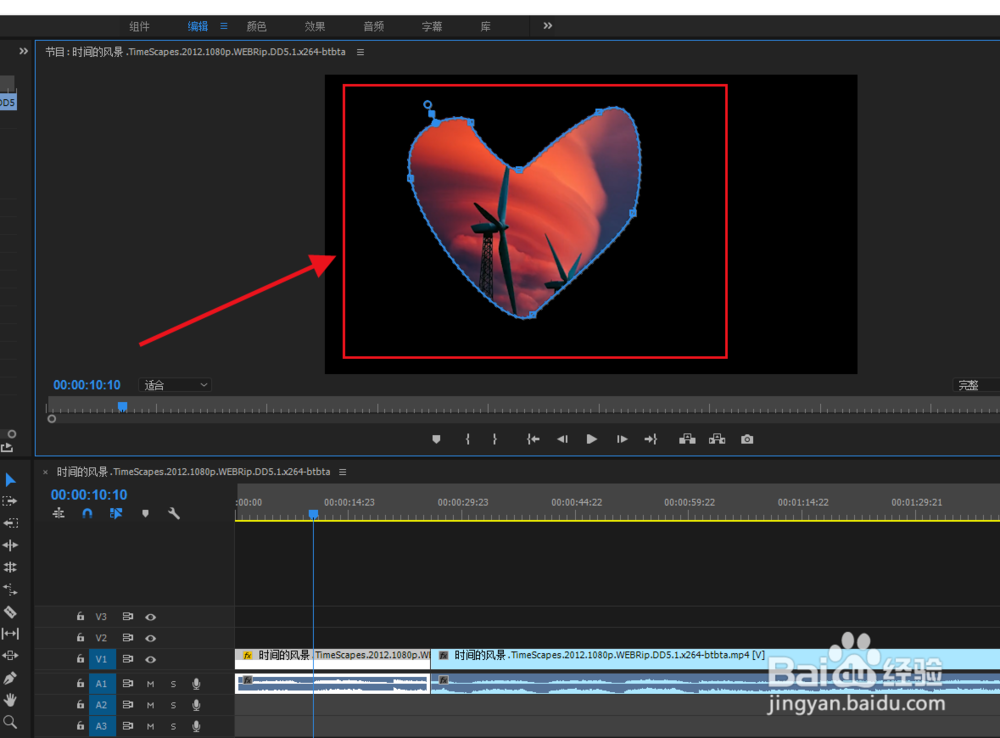Select the Slide tool
The width and height of the screenshot is (1000, 738).
pyautogui.click(x=10, y=655)
